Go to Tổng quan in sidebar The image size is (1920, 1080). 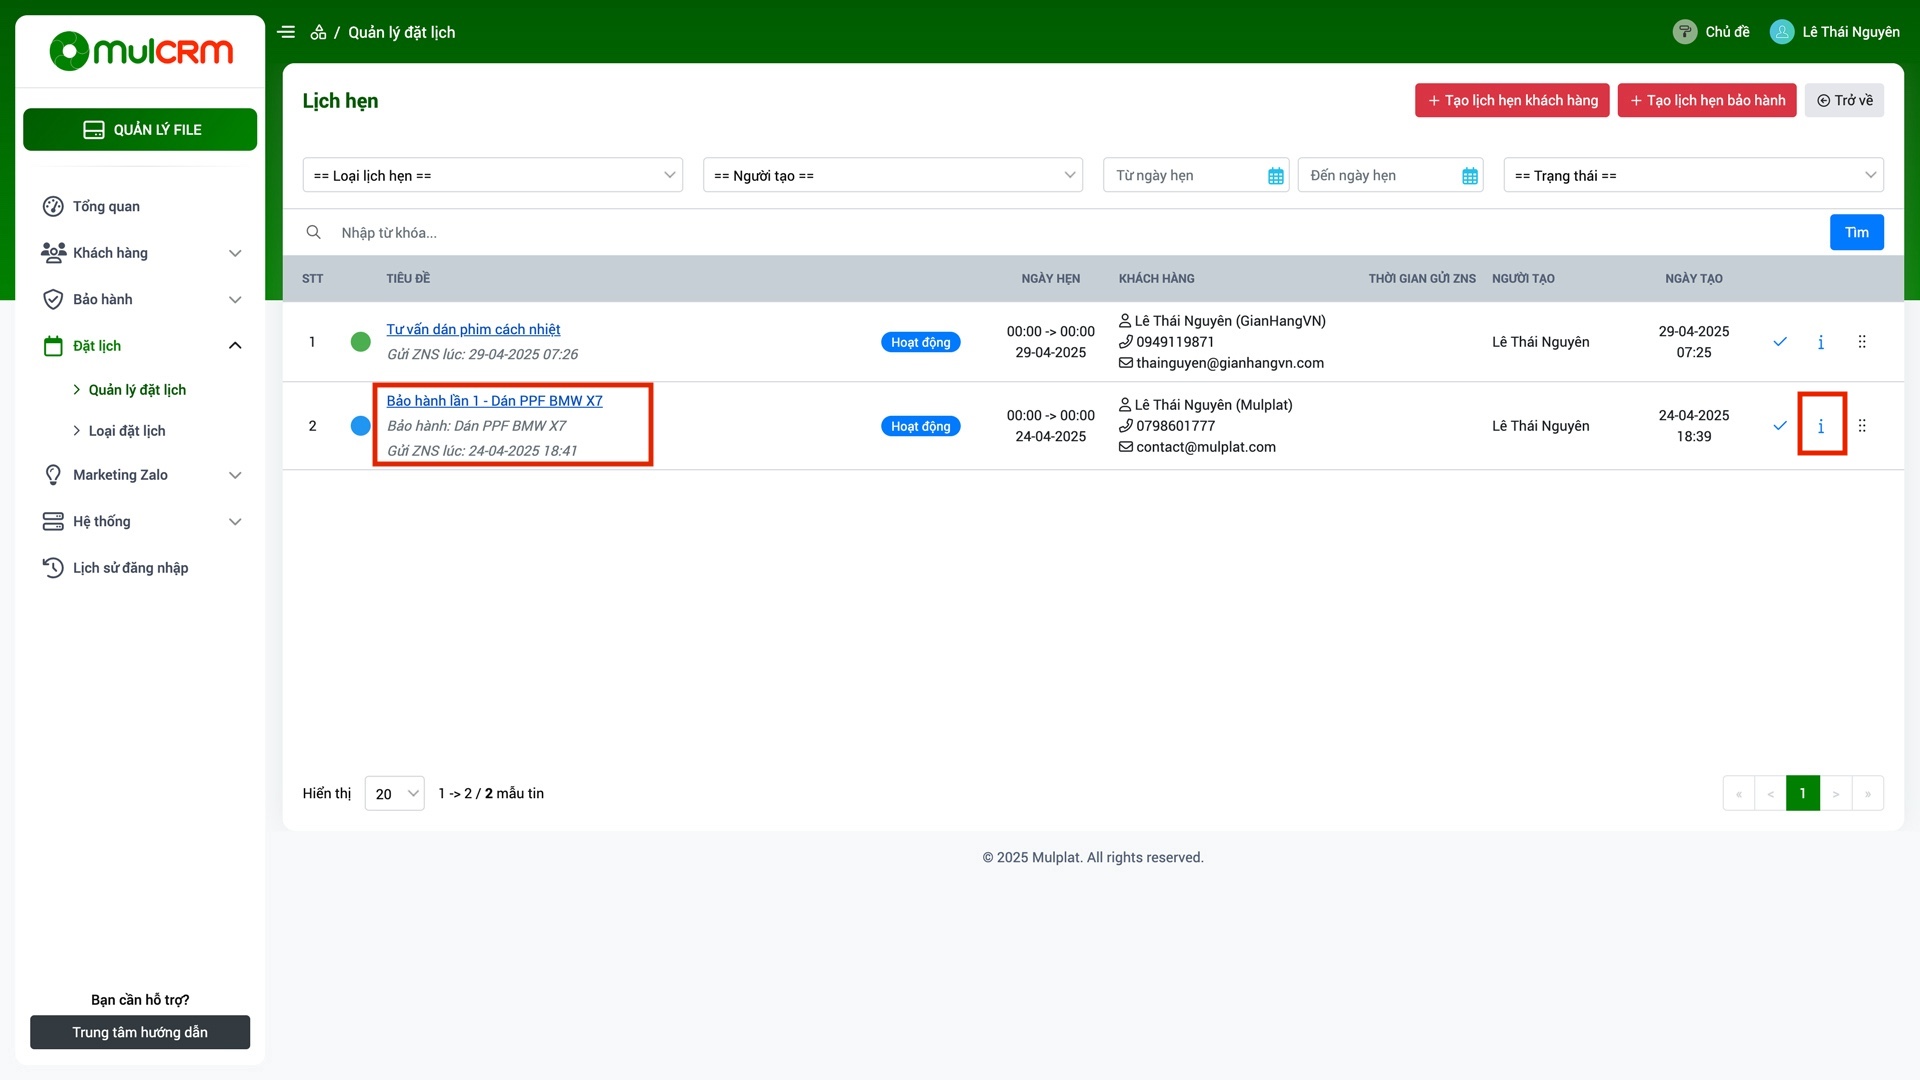[x=106, y=206]
